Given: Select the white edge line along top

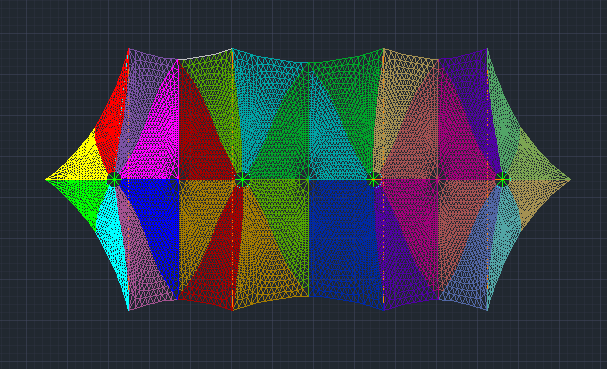Looking at the screenshot, I should (x=205, y=55).
